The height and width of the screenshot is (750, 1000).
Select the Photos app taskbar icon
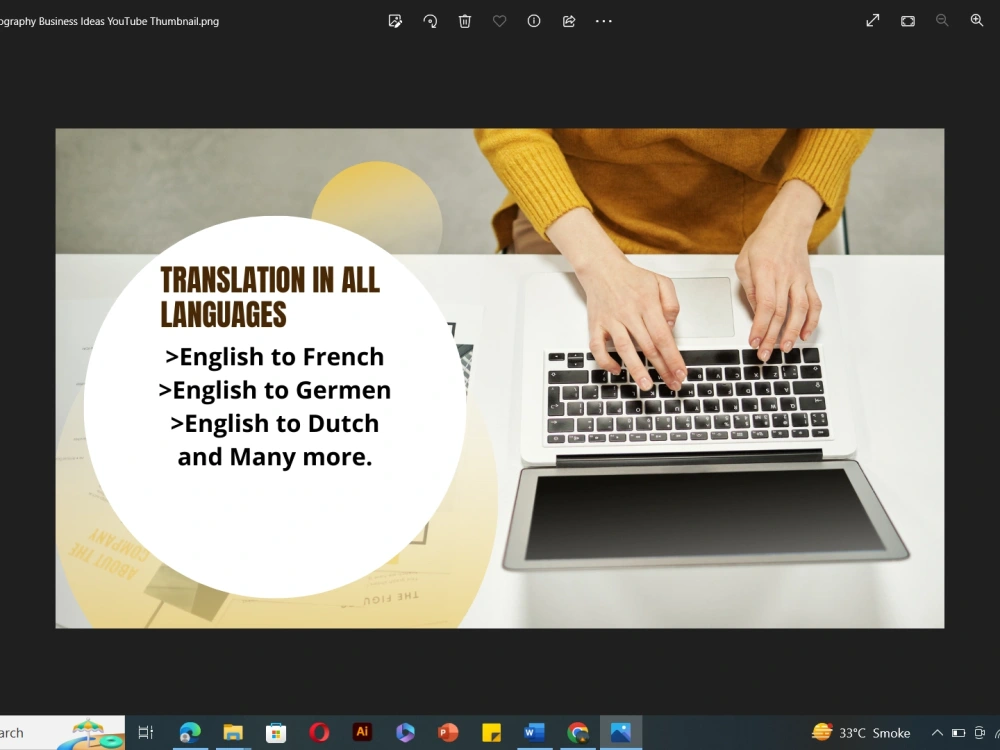[x=621, y=733]
